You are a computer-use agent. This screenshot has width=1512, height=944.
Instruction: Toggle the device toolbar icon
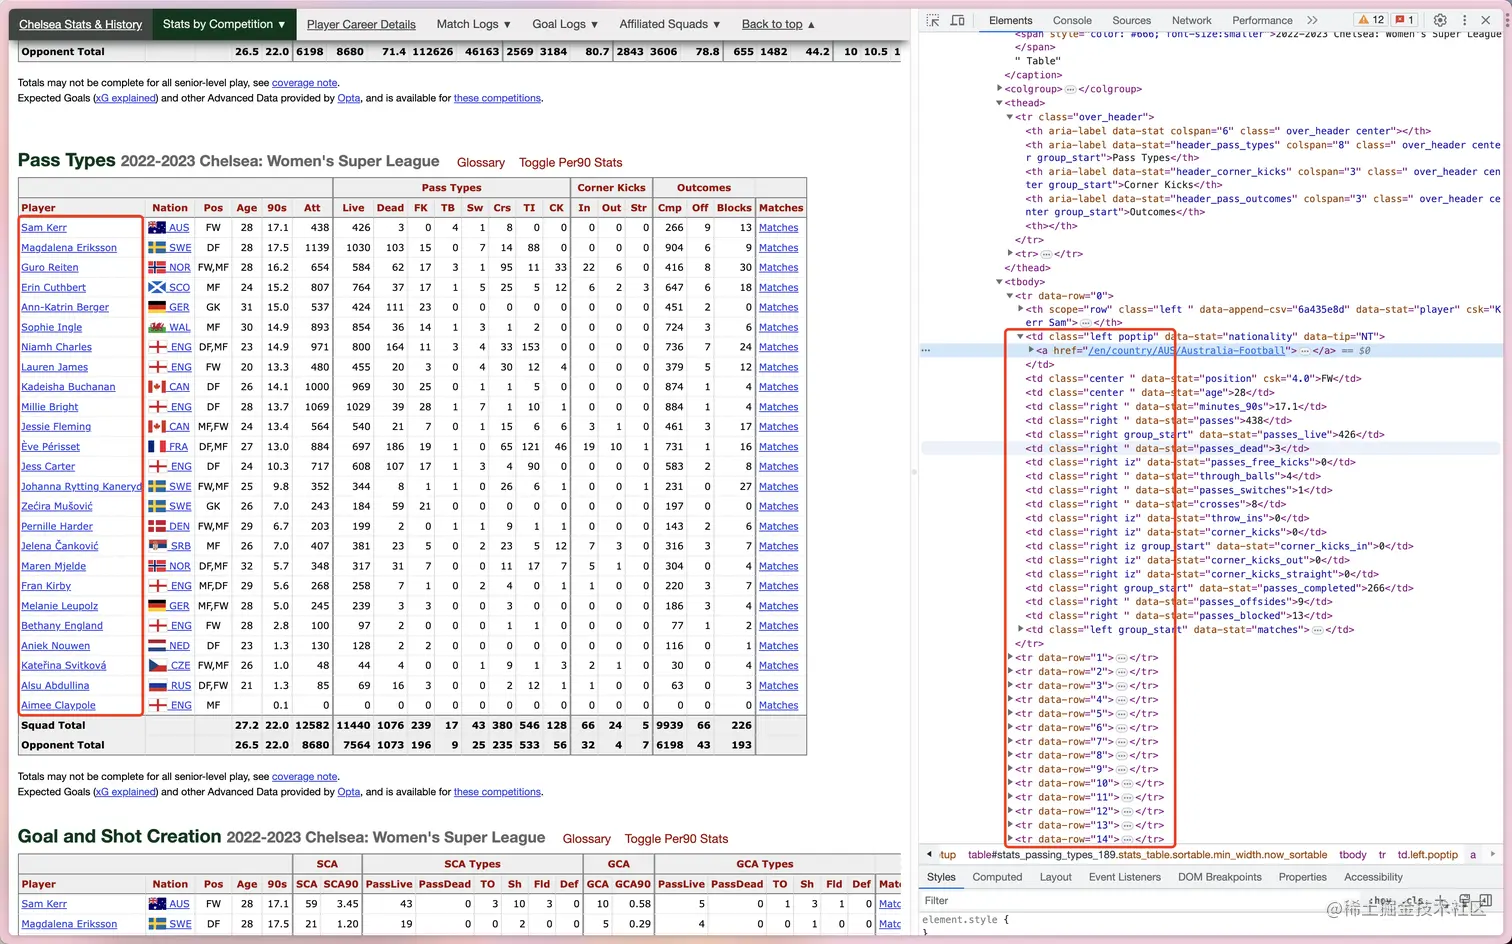957,20
